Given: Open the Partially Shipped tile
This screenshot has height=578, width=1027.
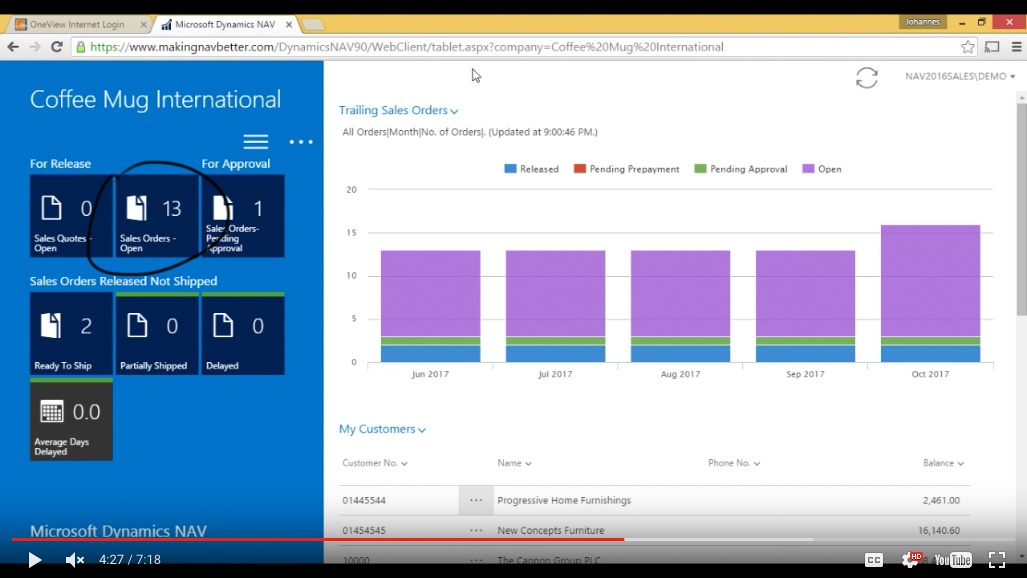Looking at the screenshot, I should tap(157, 334).
